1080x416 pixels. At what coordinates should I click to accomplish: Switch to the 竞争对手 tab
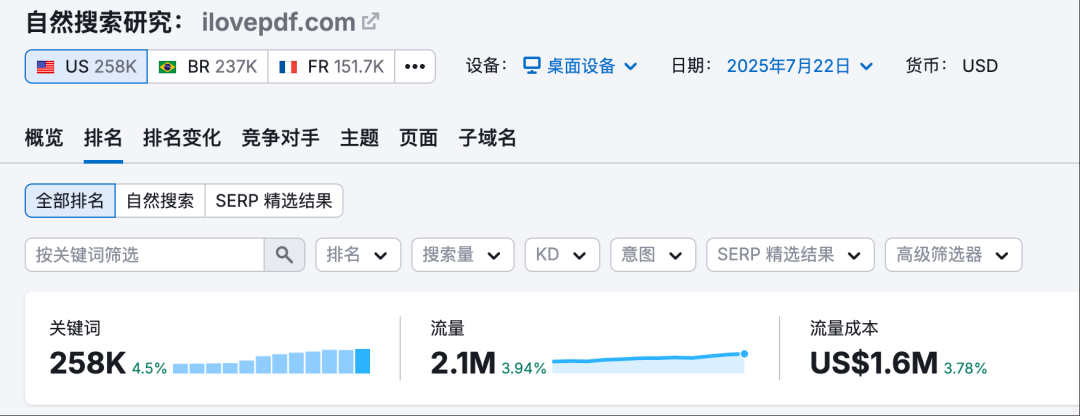click(x=280, y=138)
